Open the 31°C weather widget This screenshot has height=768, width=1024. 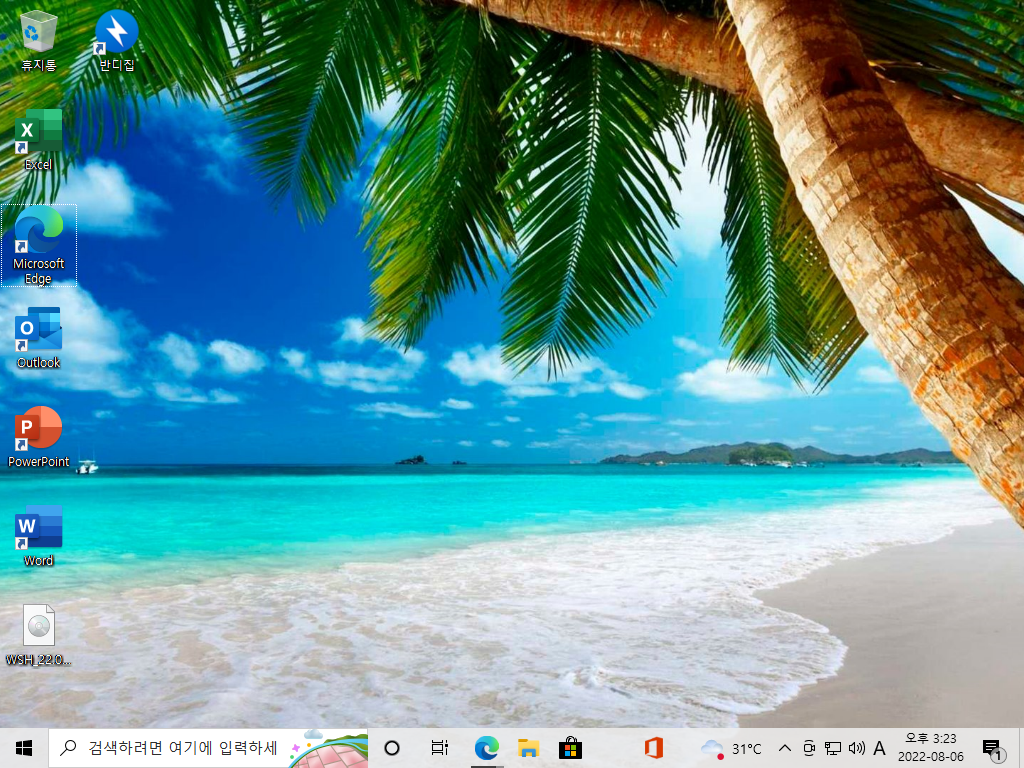pos(731,748)
